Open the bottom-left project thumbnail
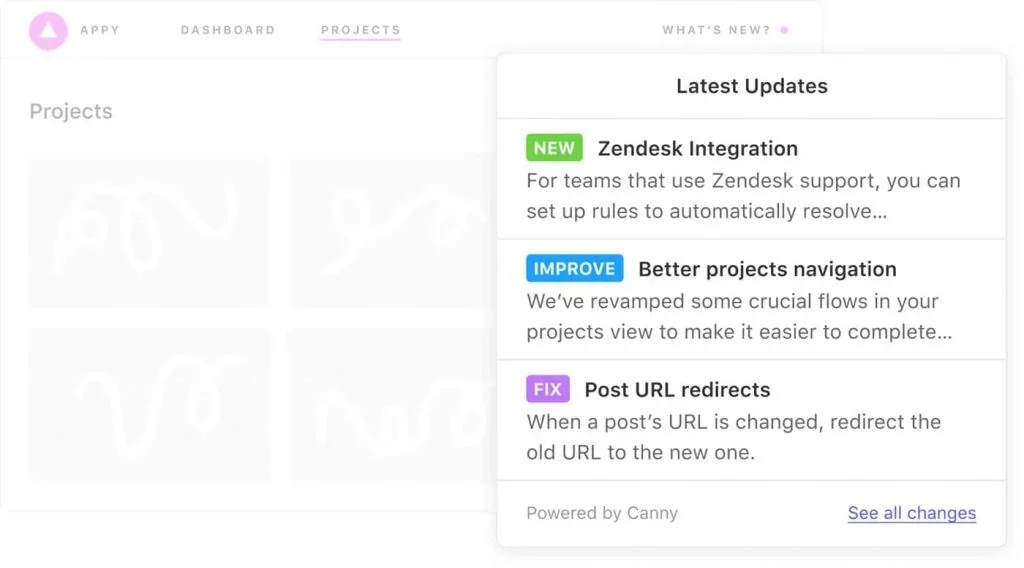Screen dimensions: 1024x568 coord(149,405)
